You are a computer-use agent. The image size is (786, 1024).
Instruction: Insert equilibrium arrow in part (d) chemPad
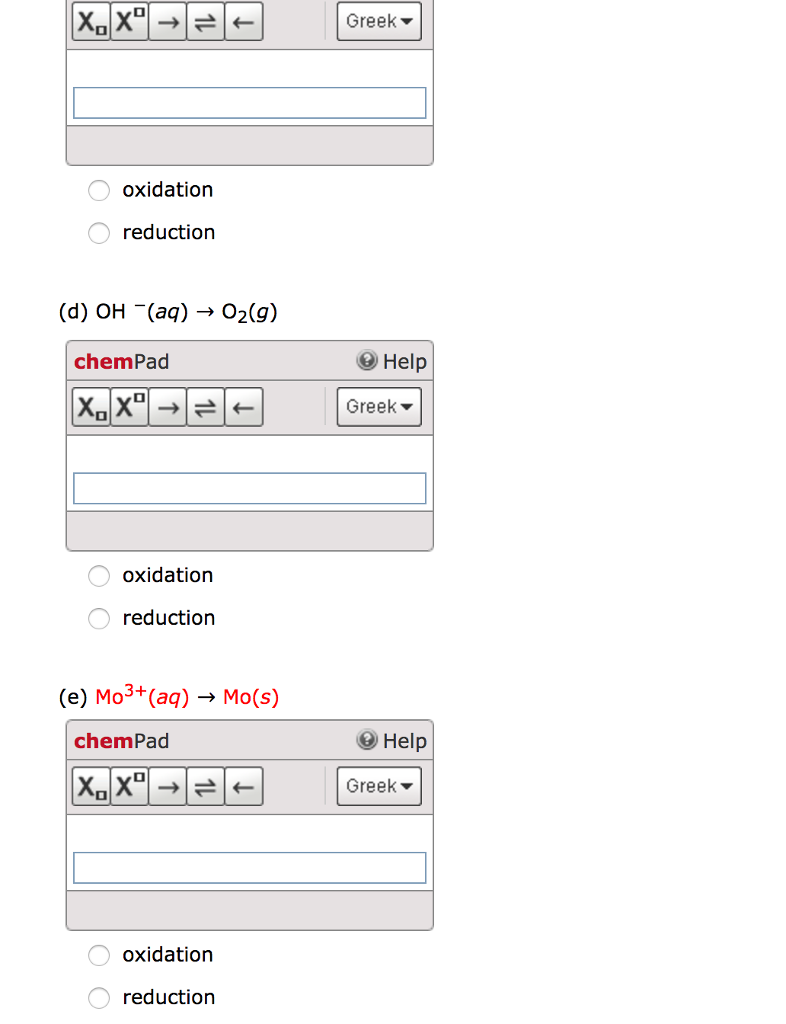pyautogui.click(x=206, y=407)
